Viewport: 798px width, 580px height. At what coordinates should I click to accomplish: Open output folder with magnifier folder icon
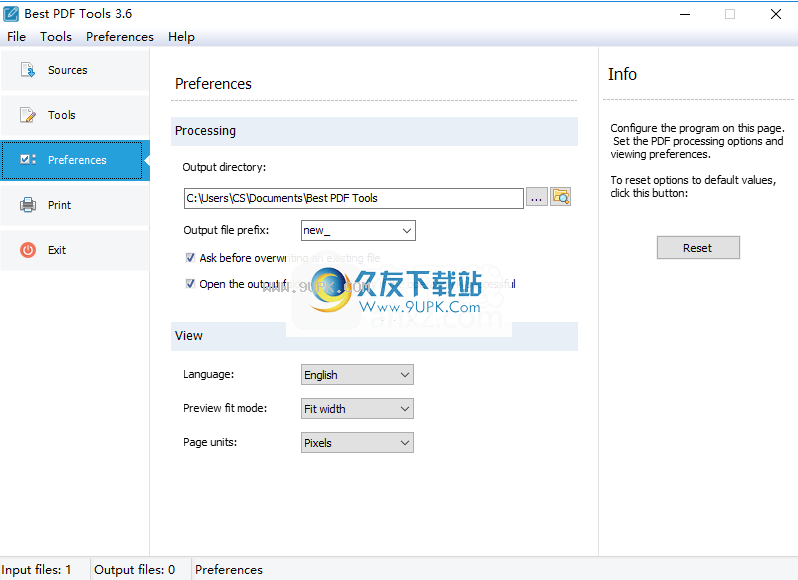pyautogui.click(x=560, y=197)
